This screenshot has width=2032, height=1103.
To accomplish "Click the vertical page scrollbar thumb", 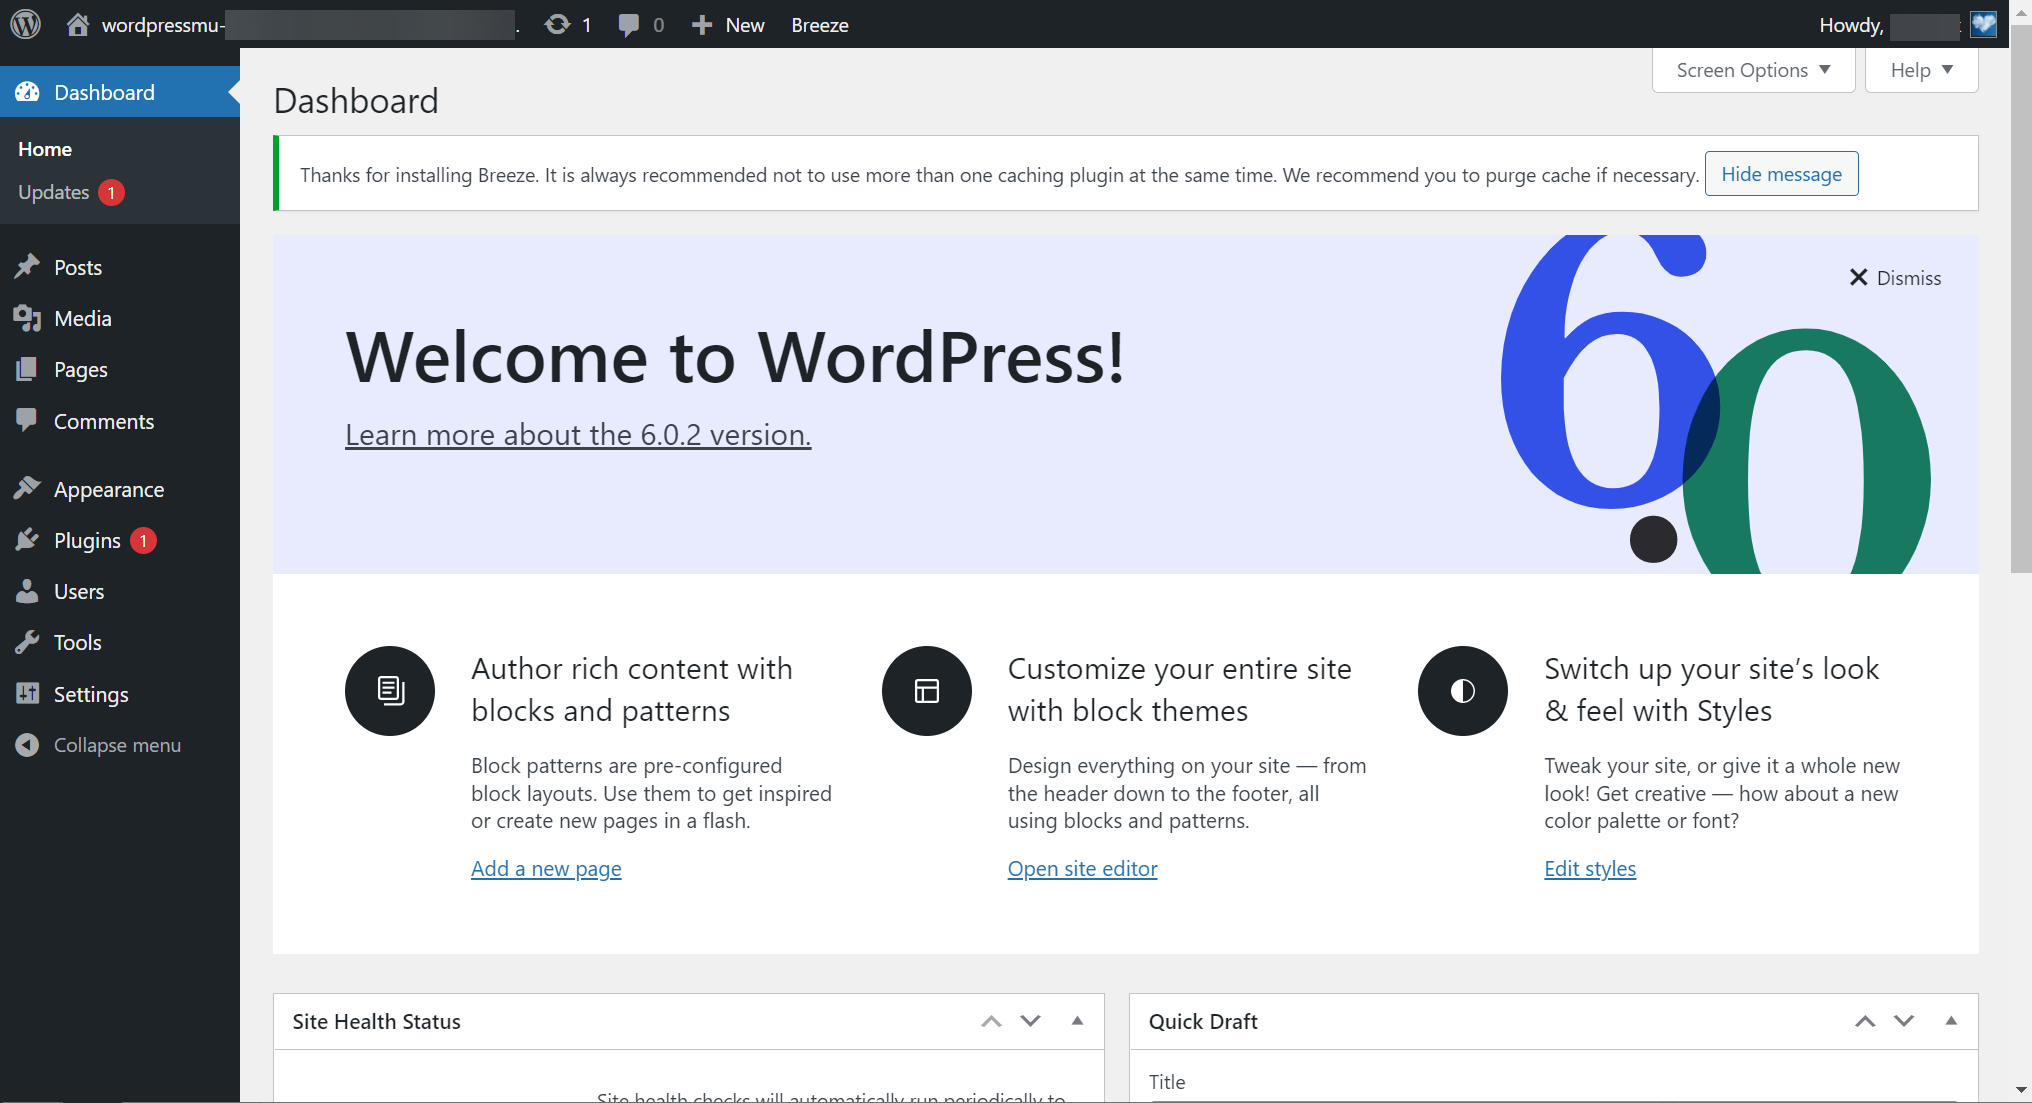I will click(2021, 300).
